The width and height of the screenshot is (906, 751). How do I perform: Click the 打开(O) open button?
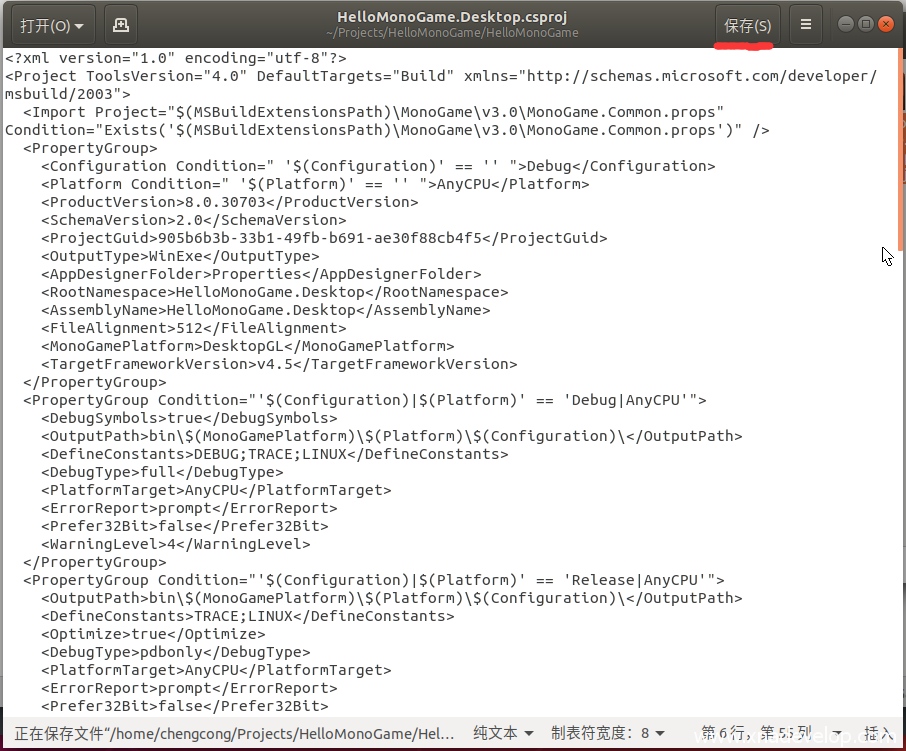(x=52, y=24)
